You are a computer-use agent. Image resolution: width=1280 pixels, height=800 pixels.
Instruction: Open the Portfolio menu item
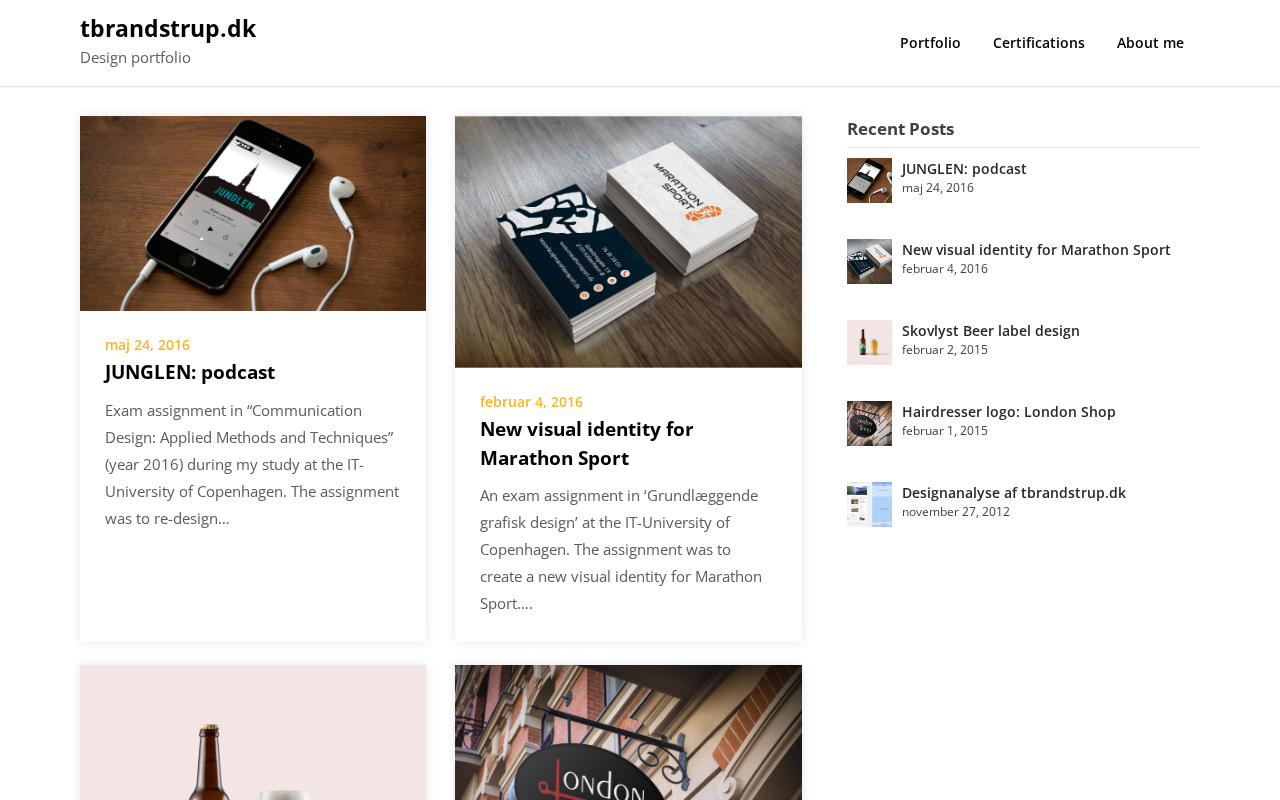[x=930, y=43]
